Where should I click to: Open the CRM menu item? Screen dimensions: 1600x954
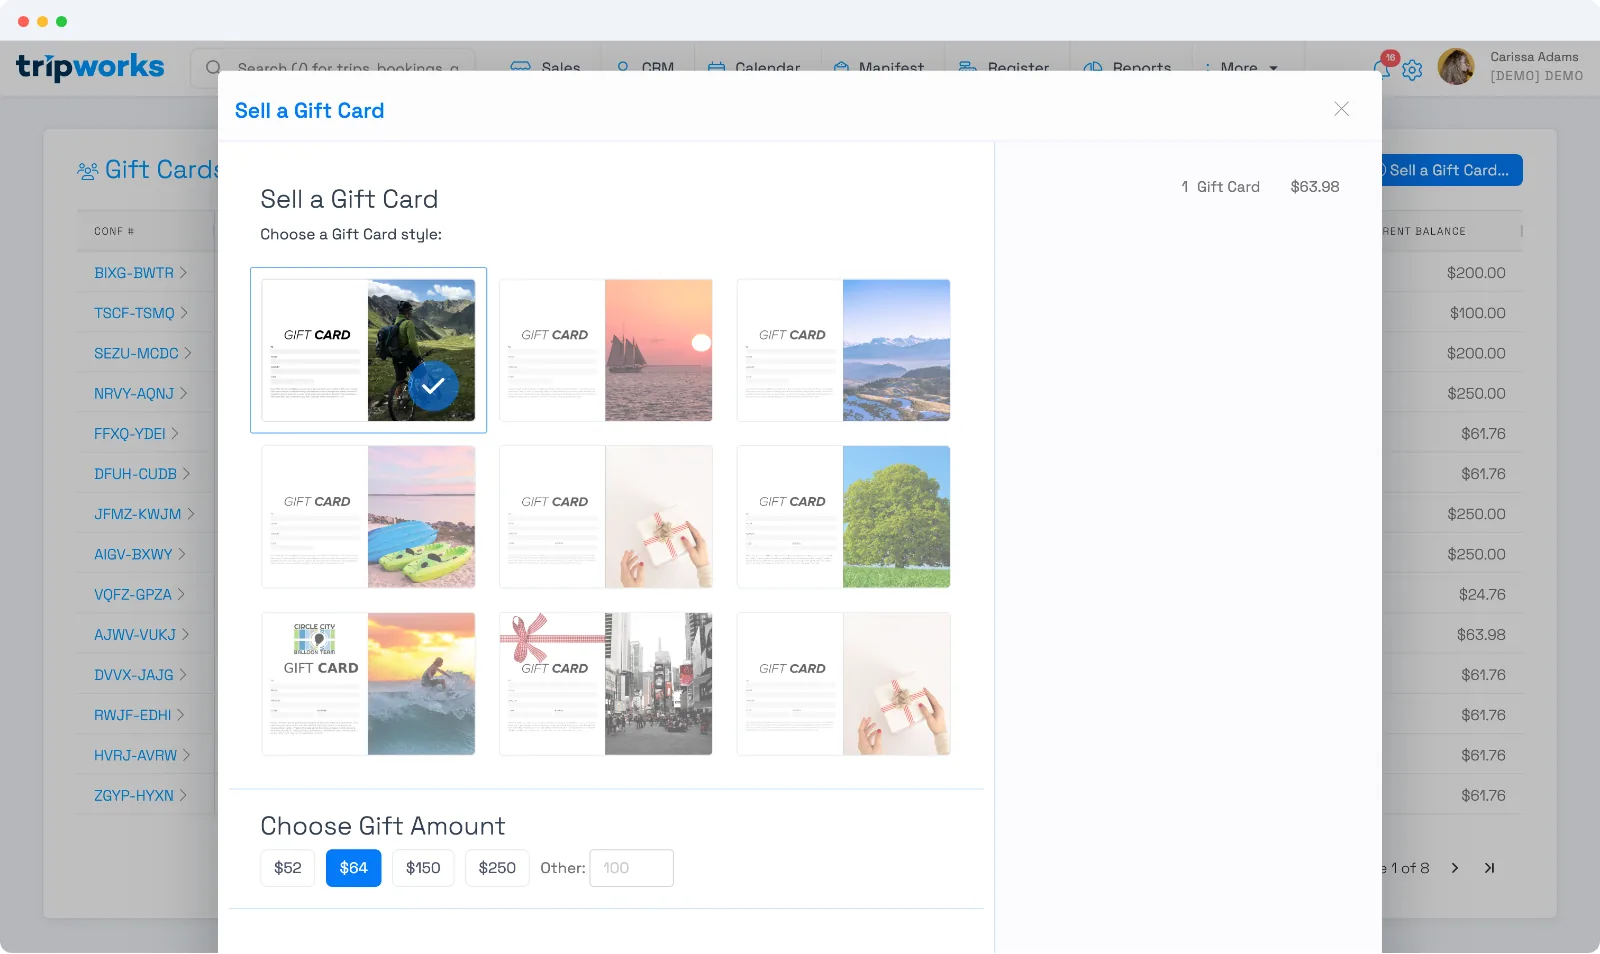pyautogui.click(x=645, y=68)
